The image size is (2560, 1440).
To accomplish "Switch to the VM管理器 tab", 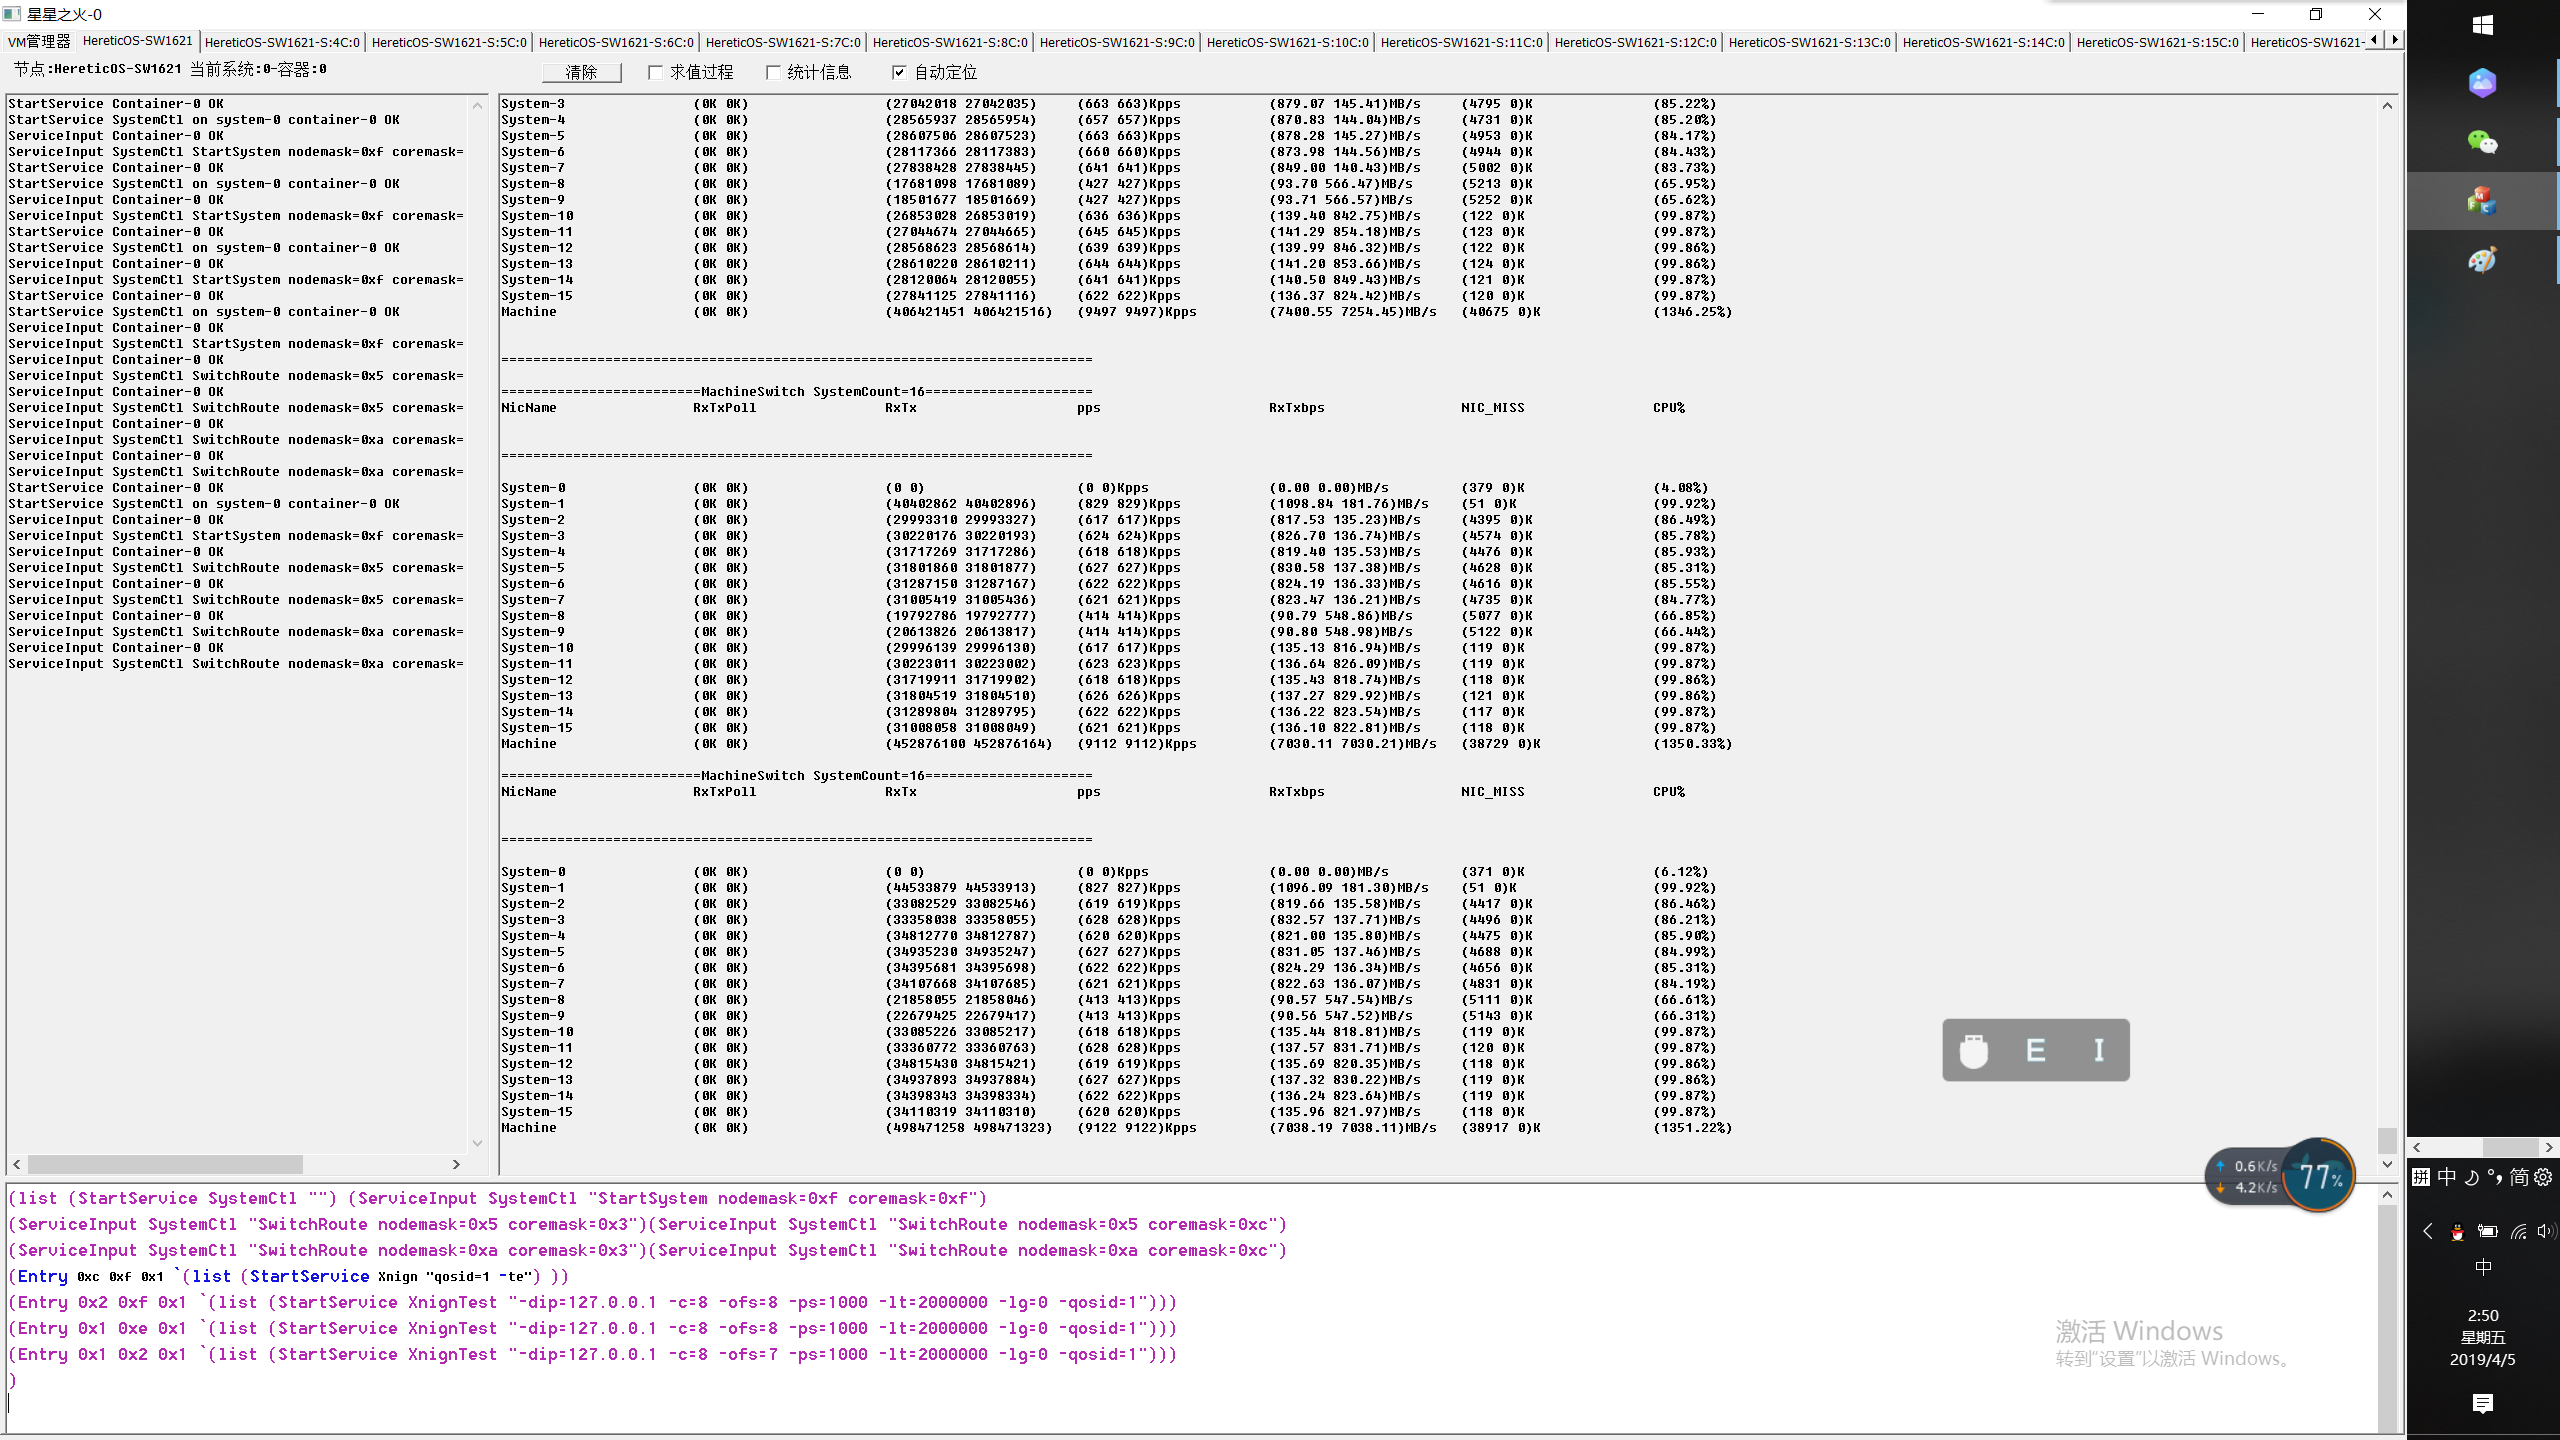I will tap(39, 42).
